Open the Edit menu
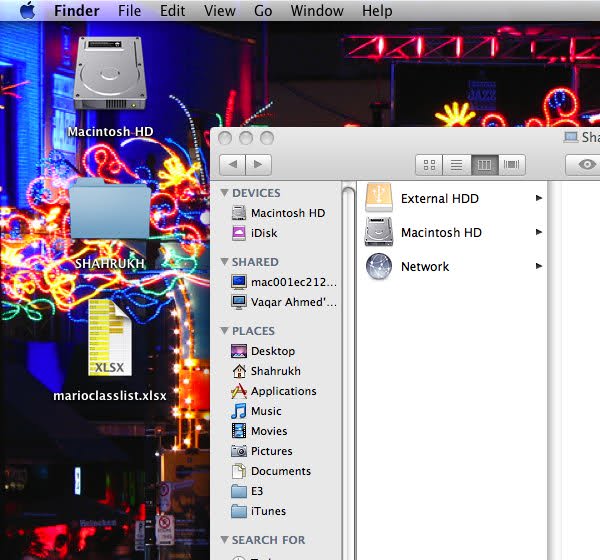Viewport: 600px width, 560px height. pos(172,11)
